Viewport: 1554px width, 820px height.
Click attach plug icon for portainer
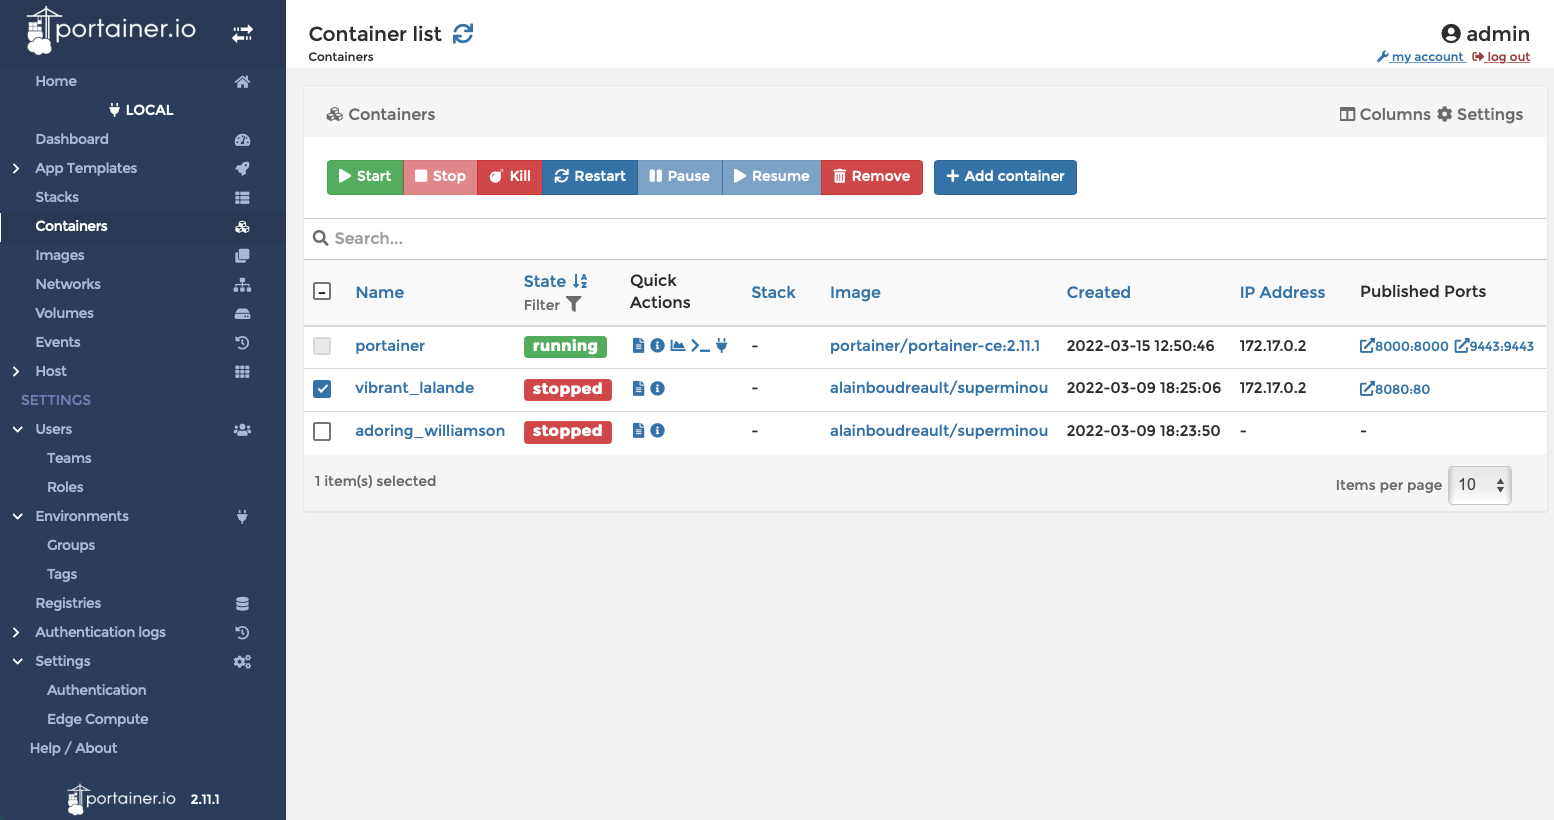(721, 346)
